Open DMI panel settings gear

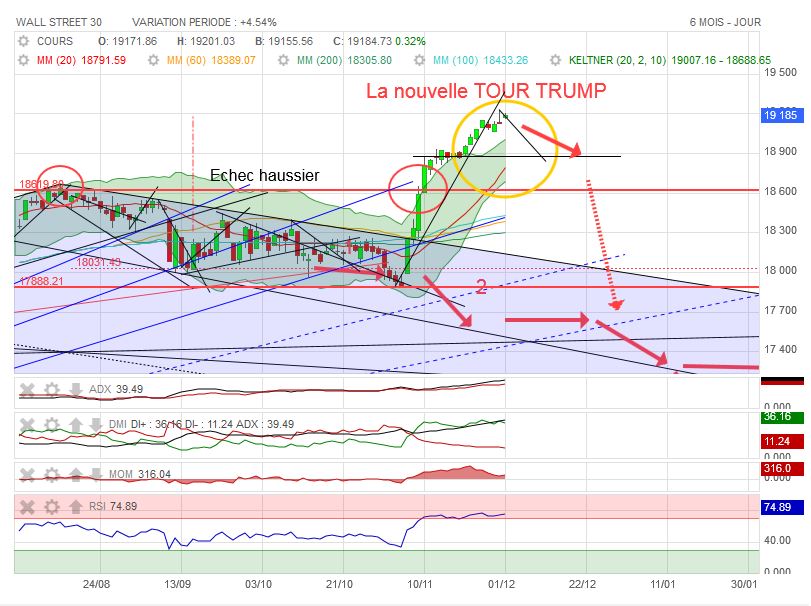tap(52, 425)
